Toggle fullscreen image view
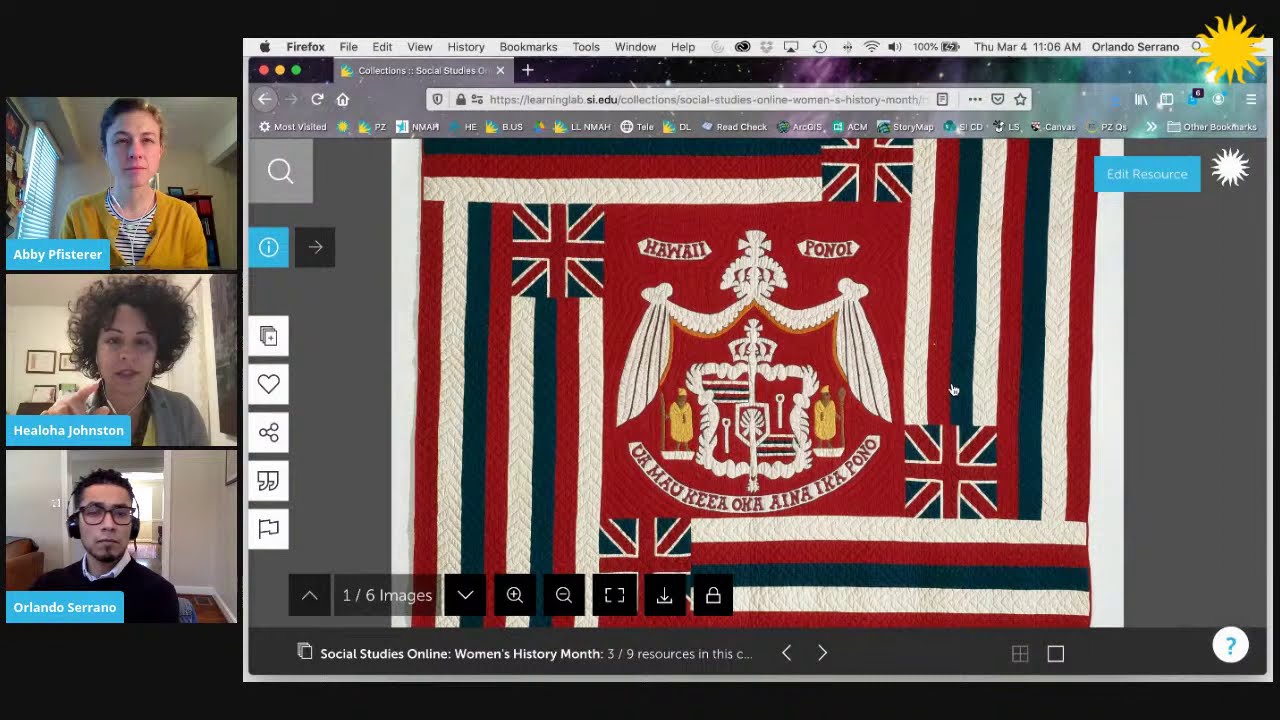 click(614, 595)
